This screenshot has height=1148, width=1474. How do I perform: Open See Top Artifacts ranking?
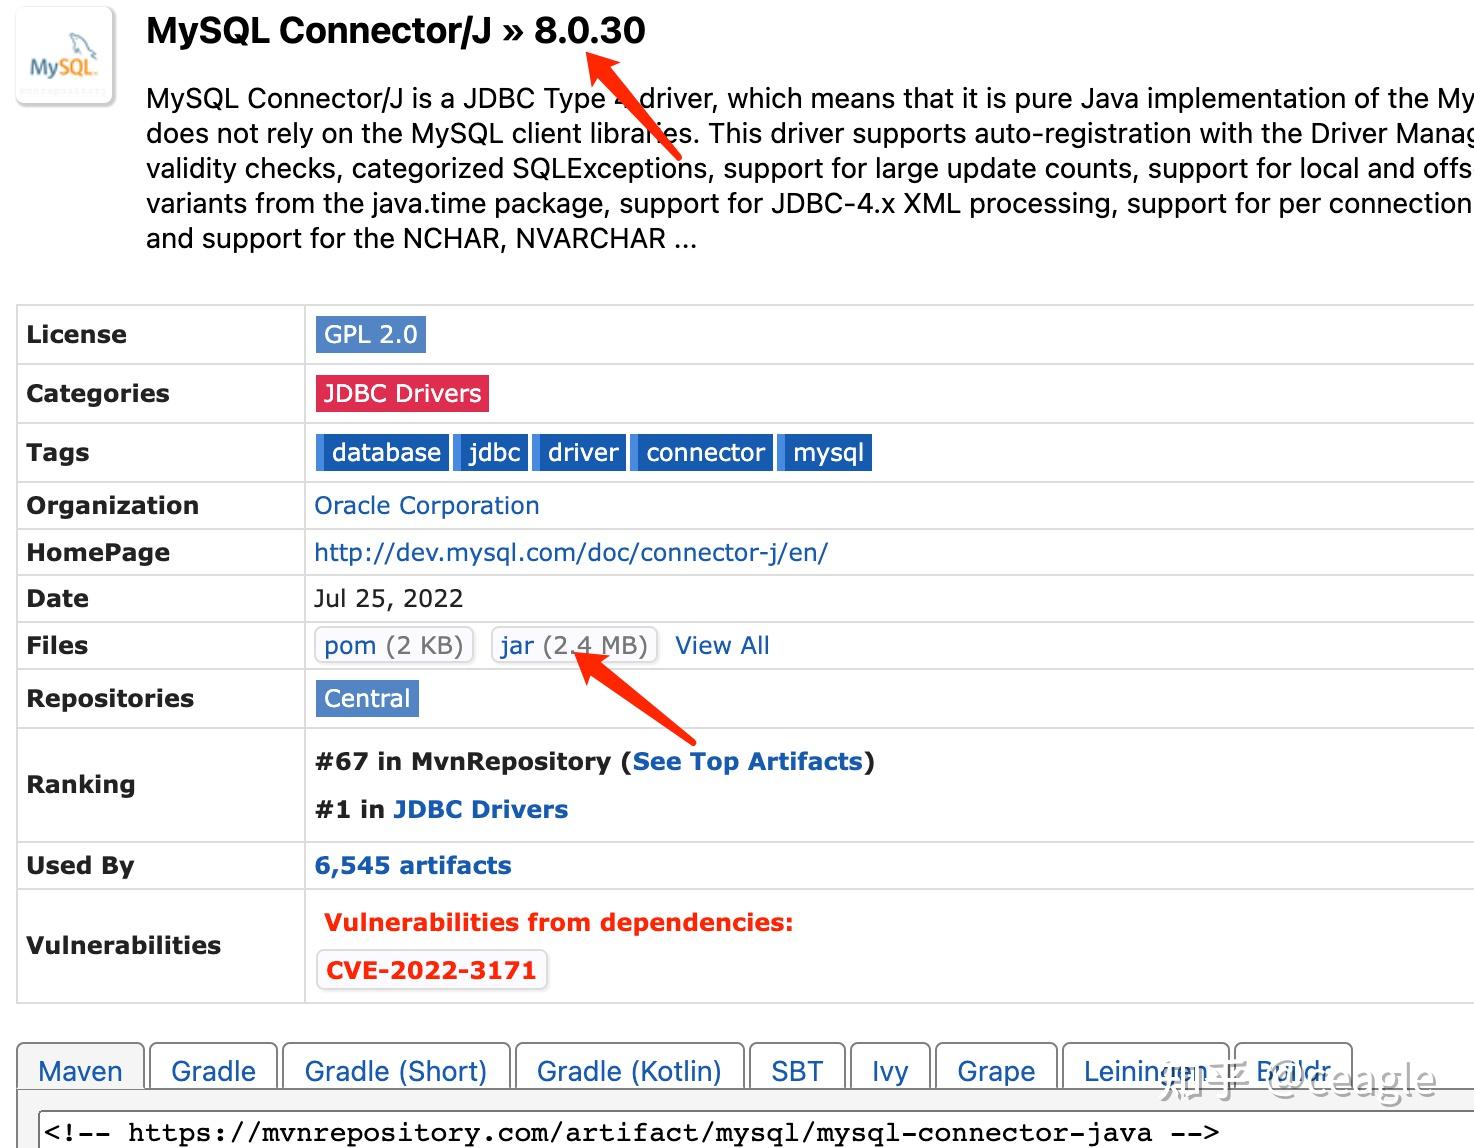tap(748, 761)
